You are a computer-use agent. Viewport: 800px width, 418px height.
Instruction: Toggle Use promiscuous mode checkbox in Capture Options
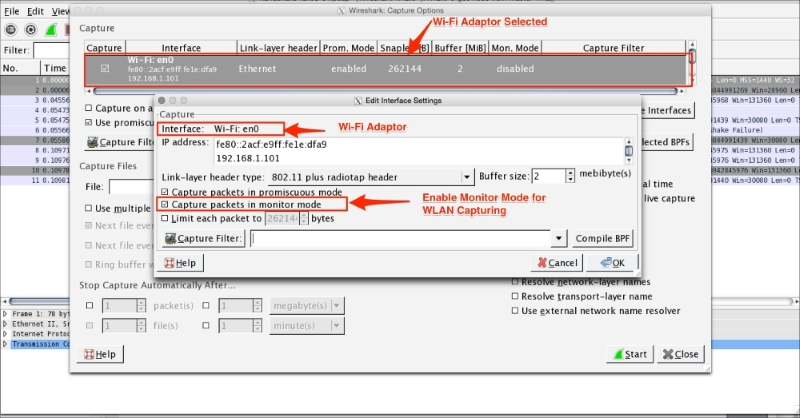click(89, 122)
